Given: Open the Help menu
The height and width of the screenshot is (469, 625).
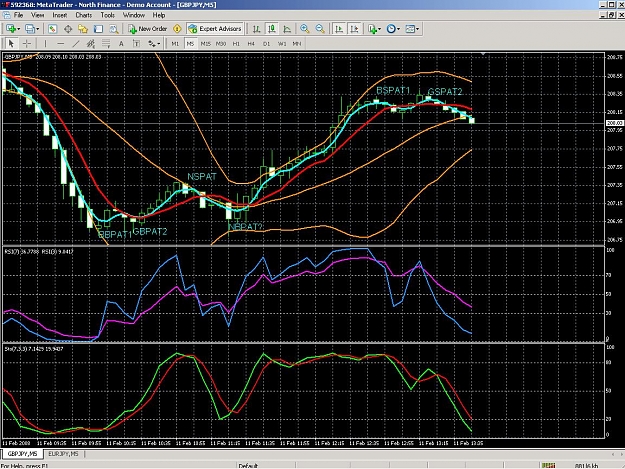Looking at the screenshot, I should pyautogui.click(x=159, y=15).
